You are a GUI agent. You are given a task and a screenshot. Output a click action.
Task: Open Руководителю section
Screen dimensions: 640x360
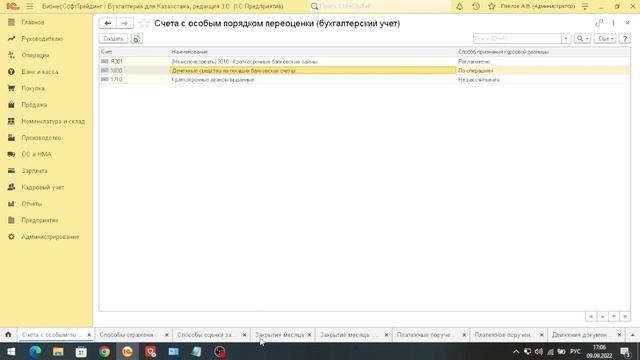(x=42, y=39)
